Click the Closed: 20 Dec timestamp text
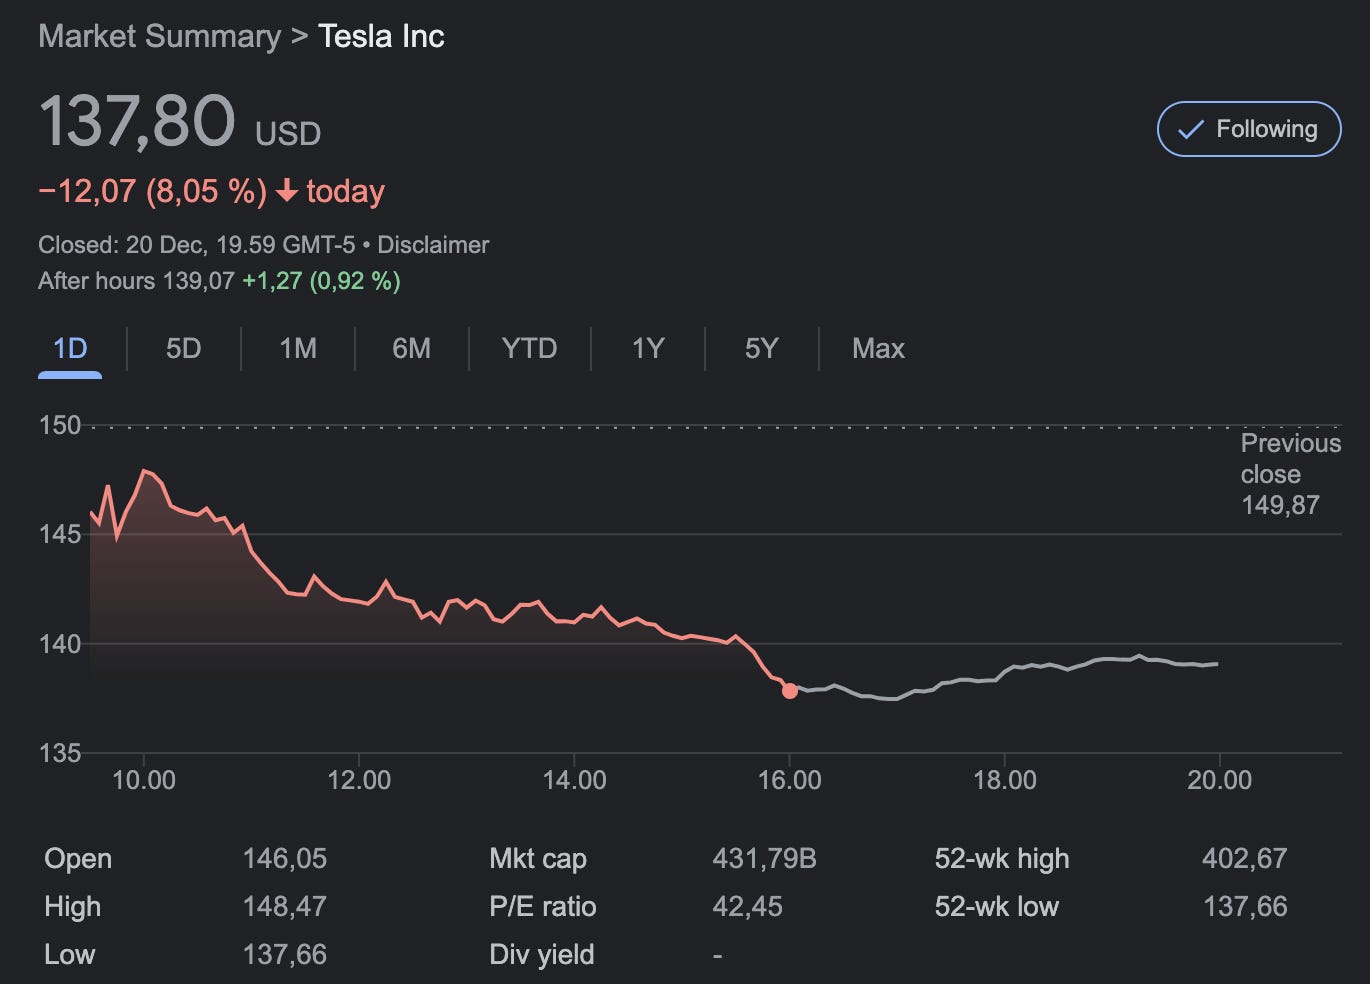 pos(196,245)
